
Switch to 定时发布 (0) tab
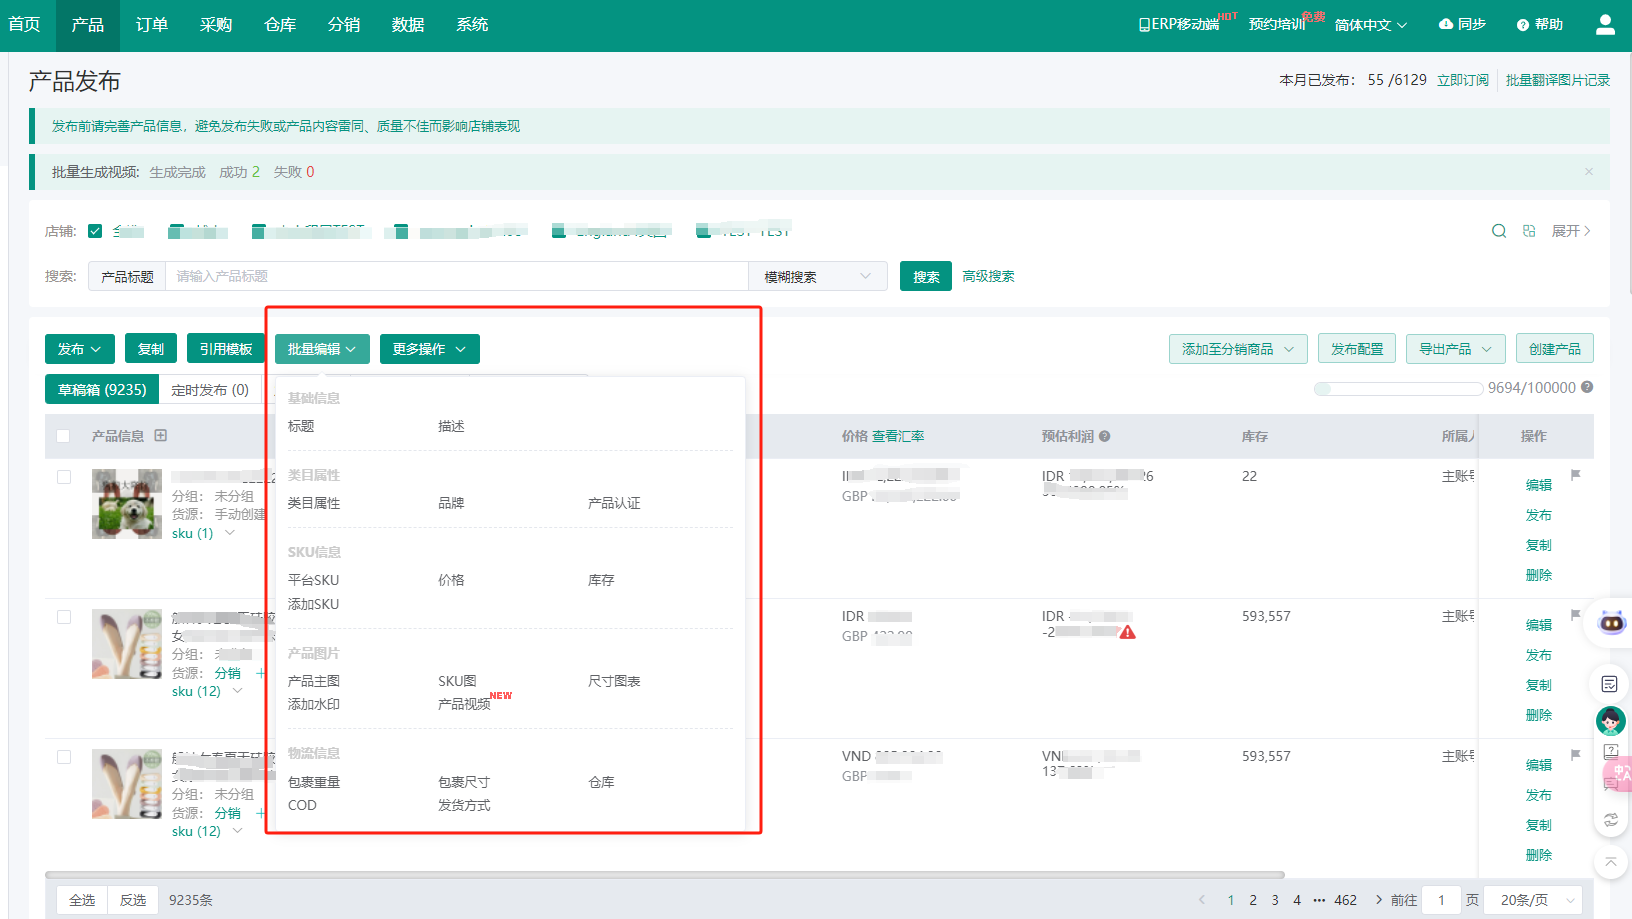tap(210, 390)
